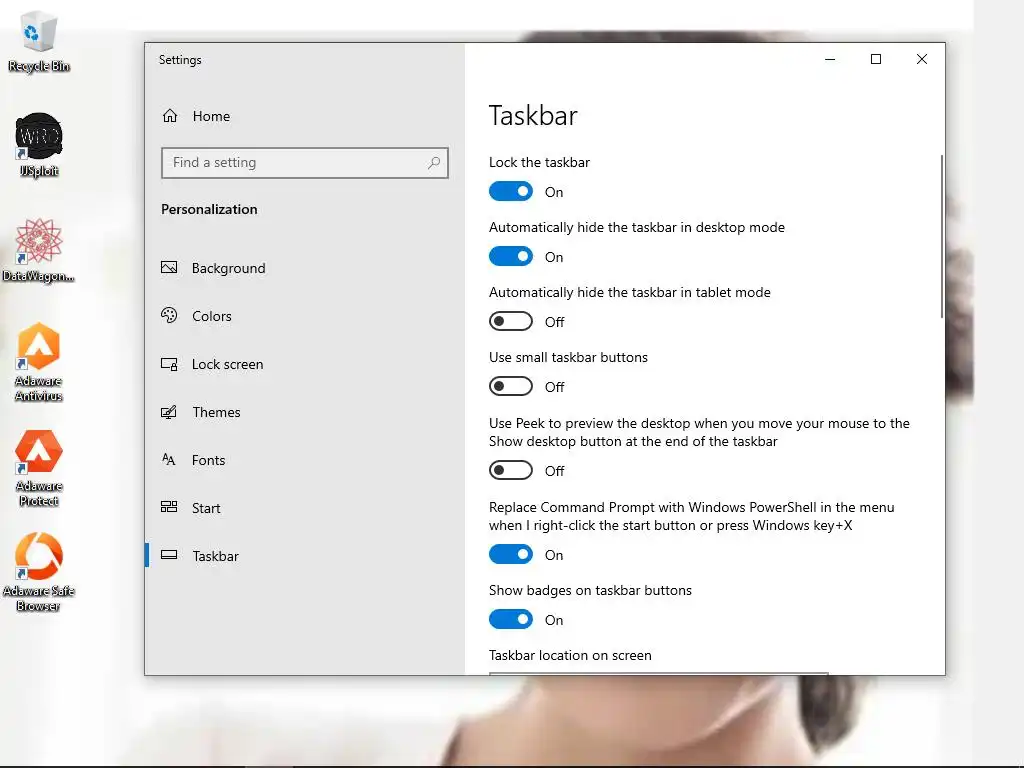
Task: Select the DataWagon desktop shortcut
Action: tap(39, 250)
